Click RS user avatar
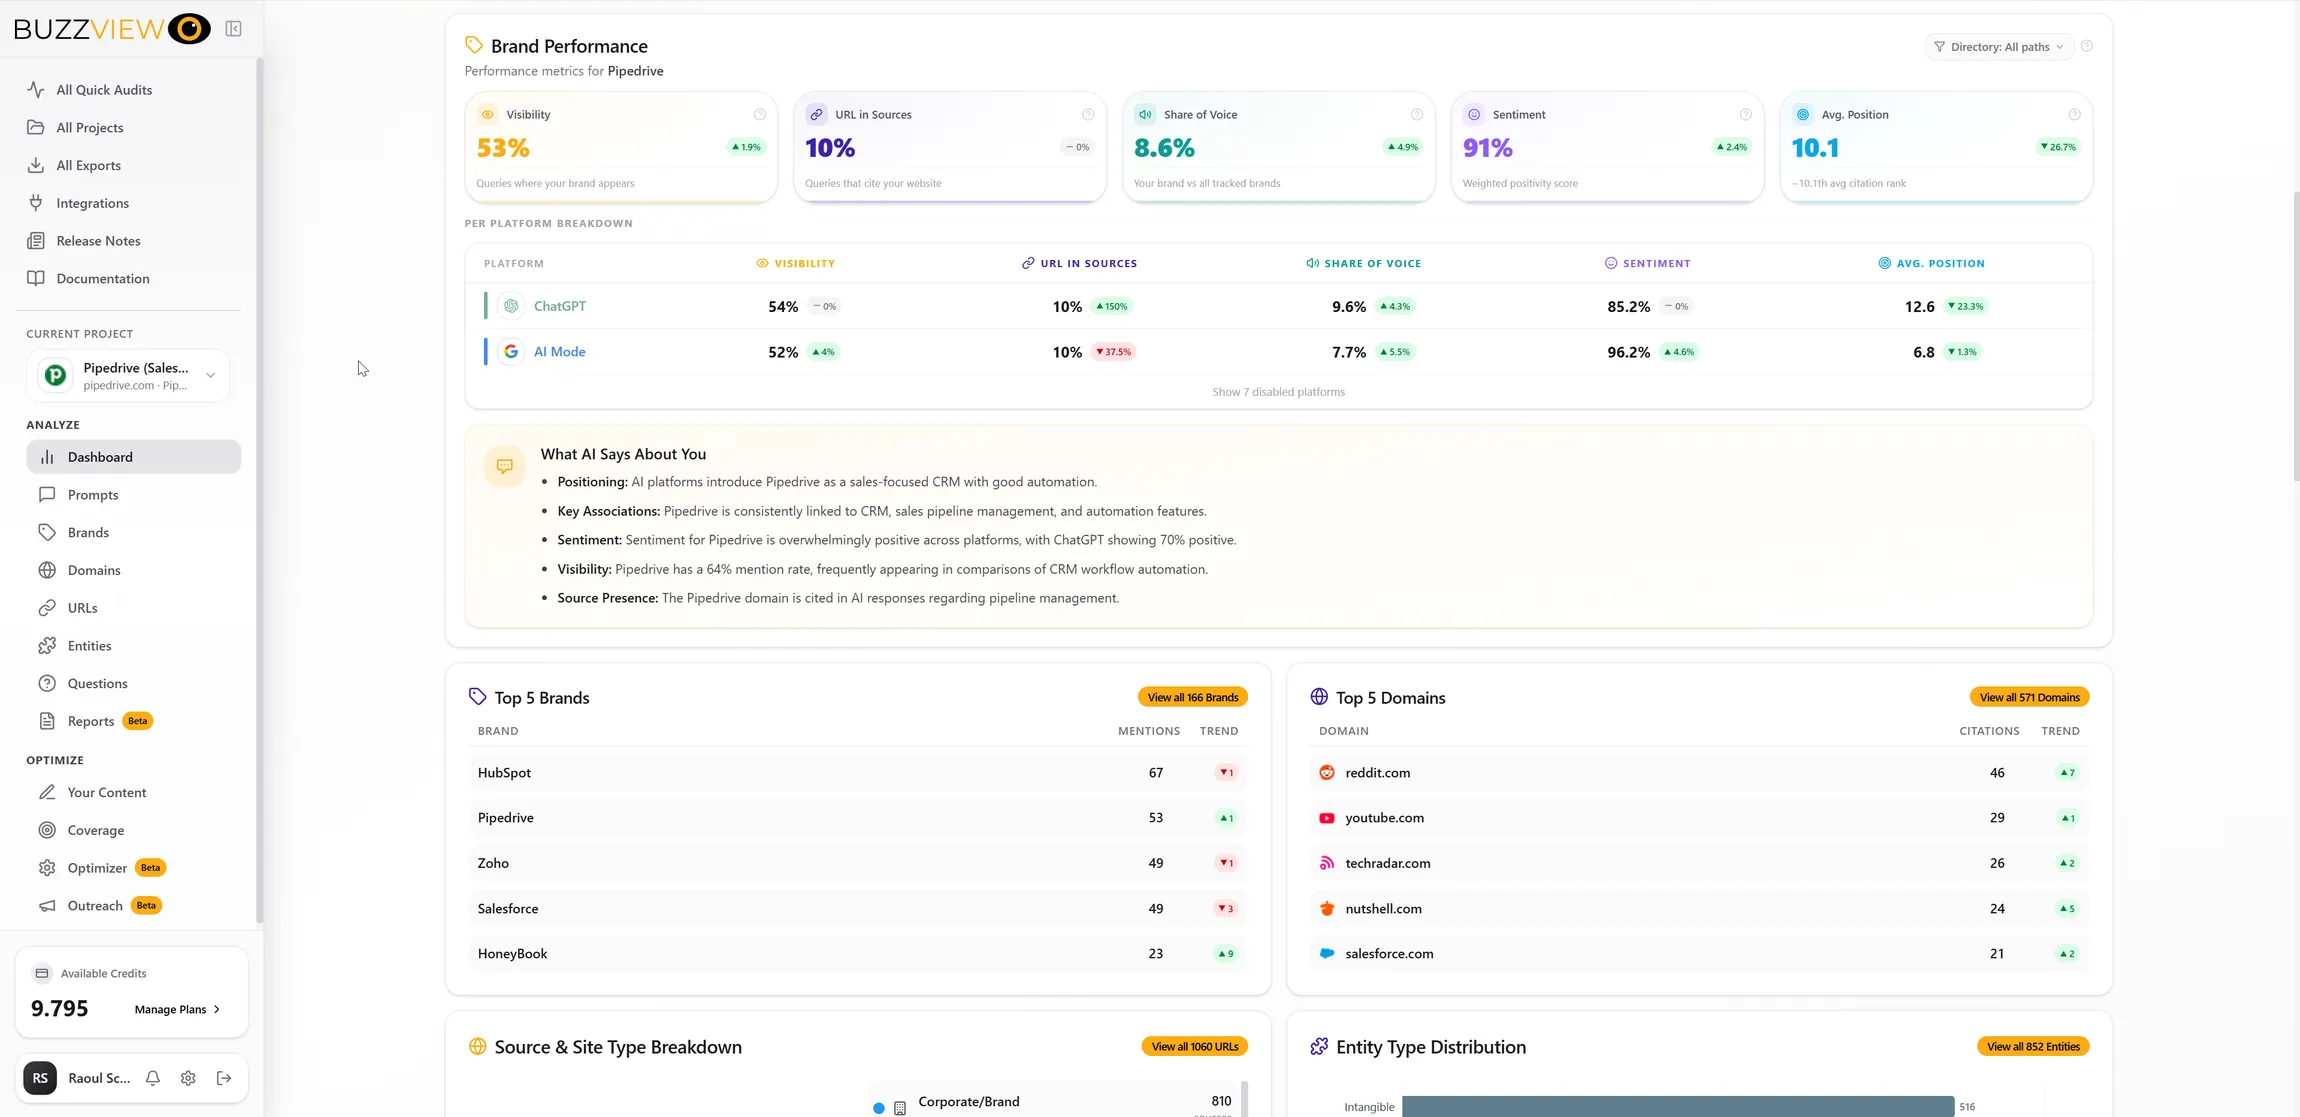 click(x=40, y=1078)
